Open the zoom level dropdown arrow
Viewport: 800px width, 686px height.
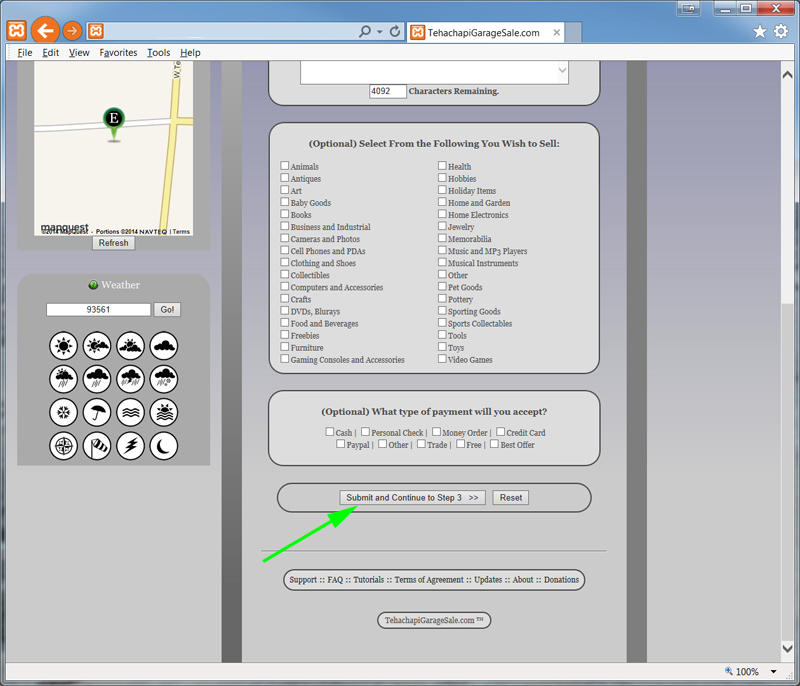(x=773, y=672)
